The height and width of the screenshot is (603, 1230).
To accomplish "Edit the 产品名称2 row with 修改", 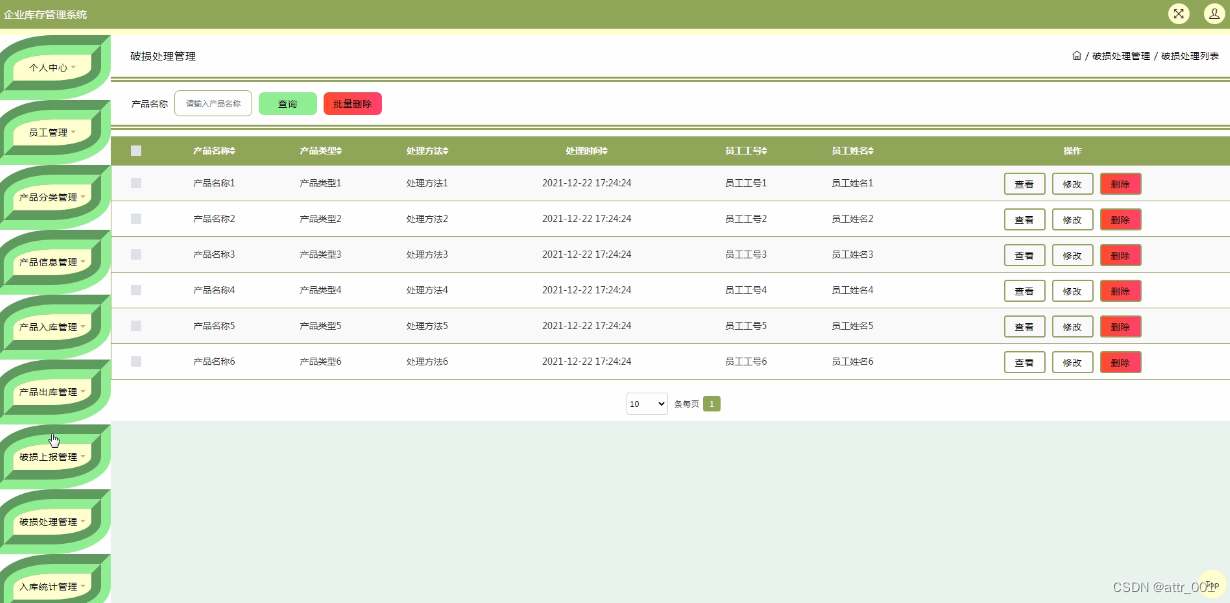I will coord(1073,220).
